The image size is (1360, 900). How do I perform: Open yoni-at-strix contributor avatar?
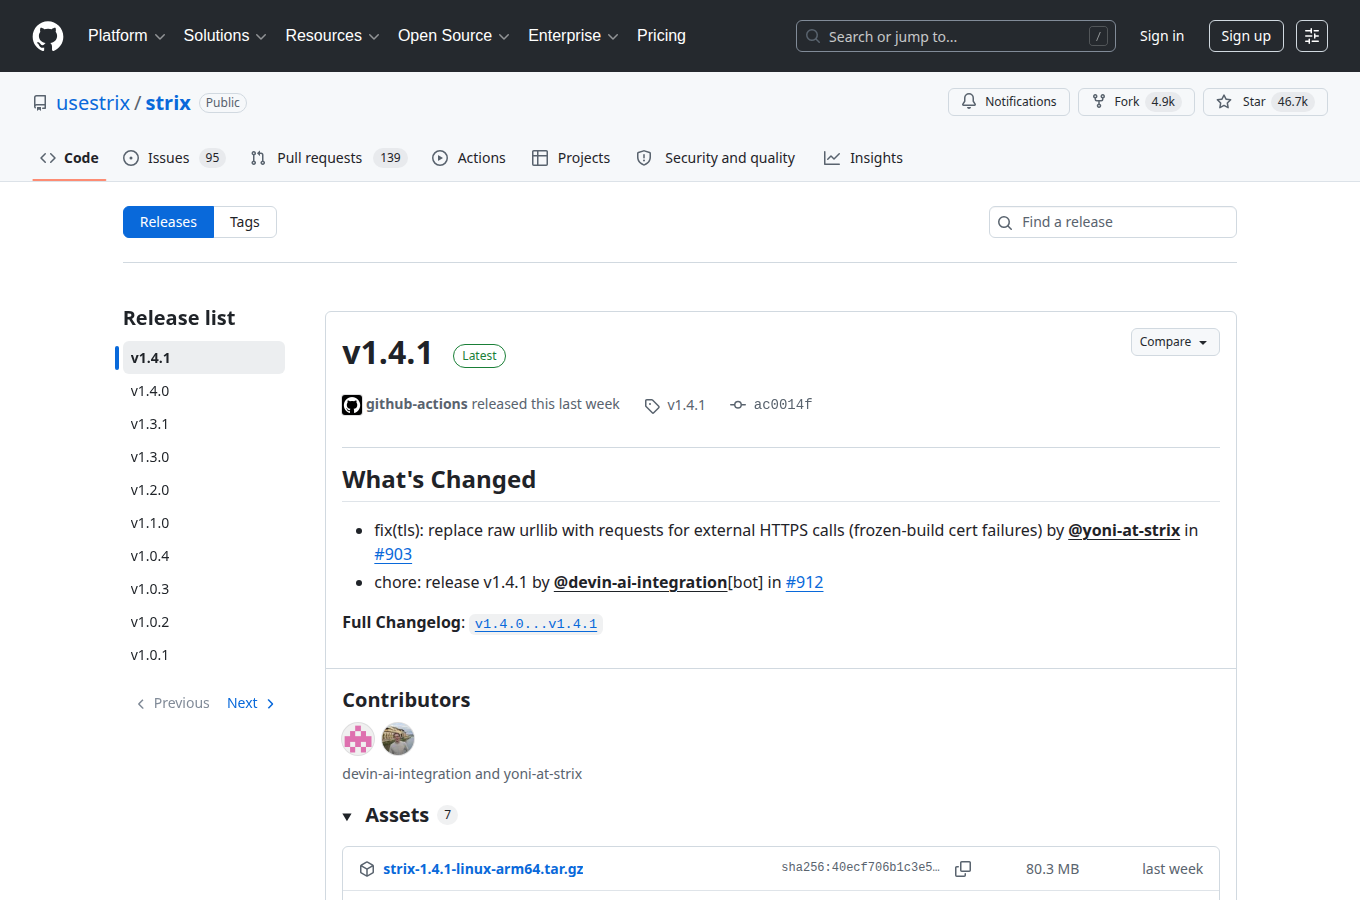point(398,739)
